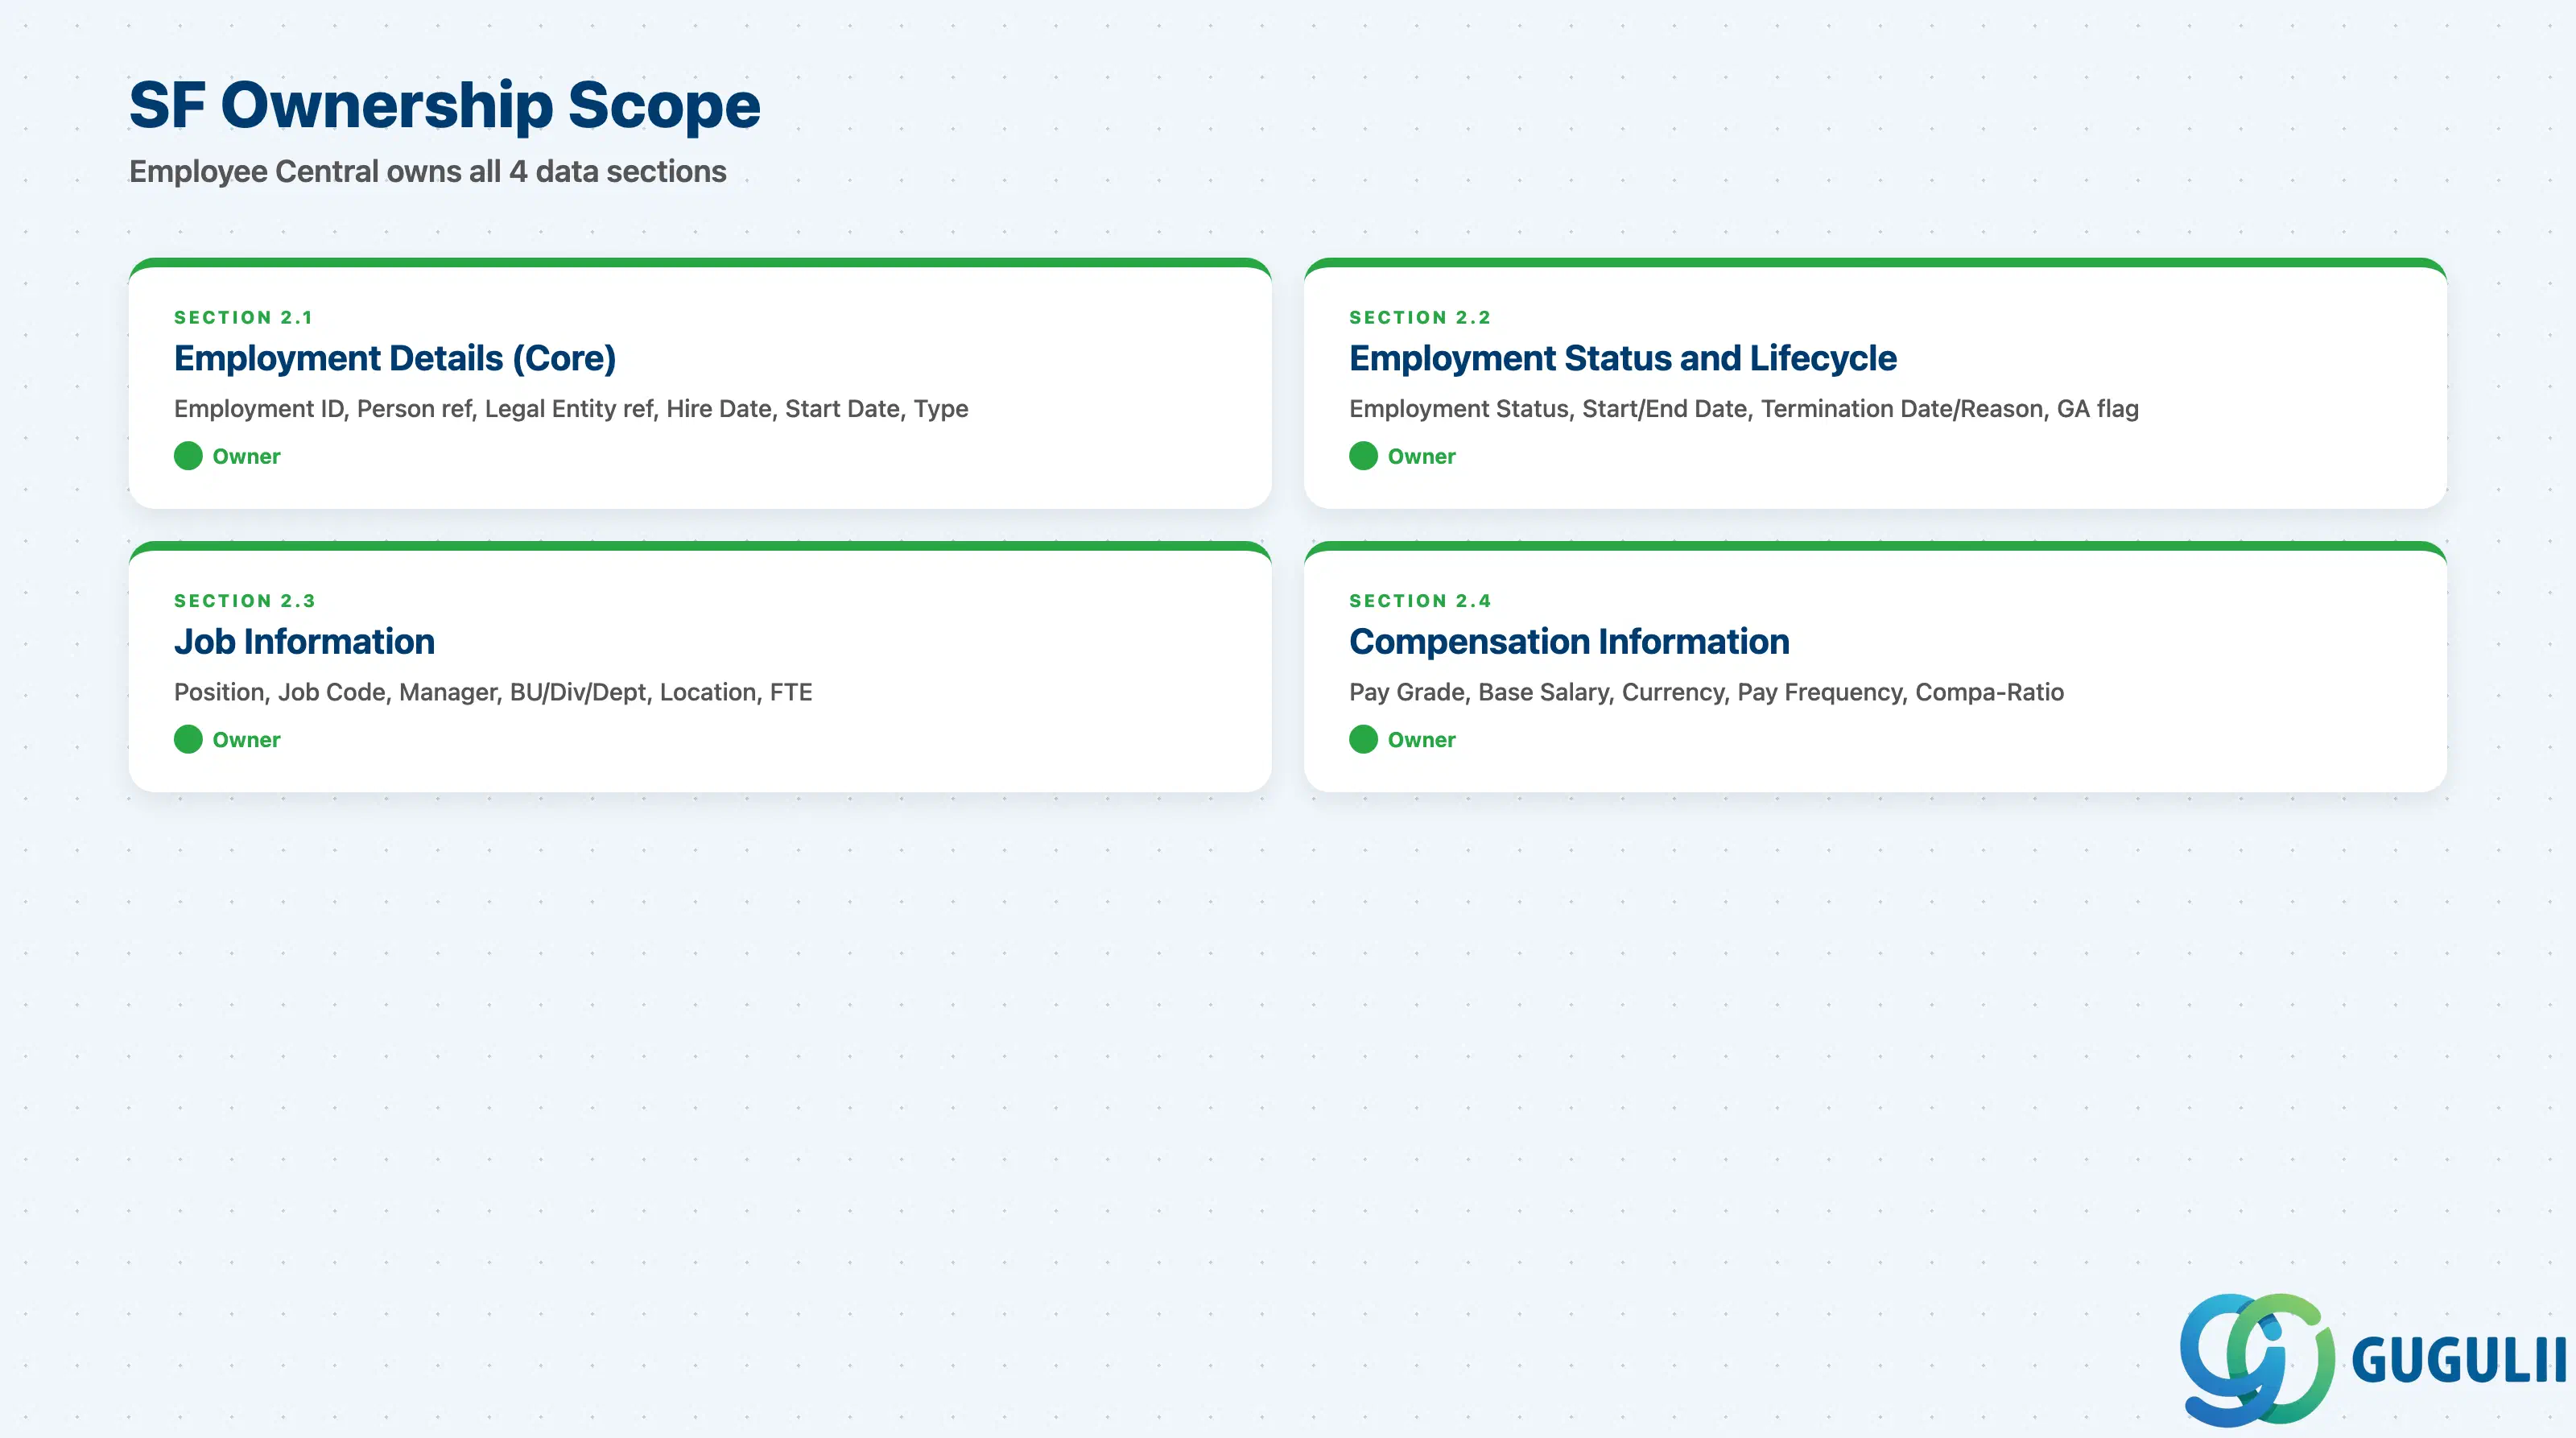This screenshot has height=1438, width=2576.
Task: Click the 'Employment Status, Start/End Date' field list
Action: [1744, 409]
